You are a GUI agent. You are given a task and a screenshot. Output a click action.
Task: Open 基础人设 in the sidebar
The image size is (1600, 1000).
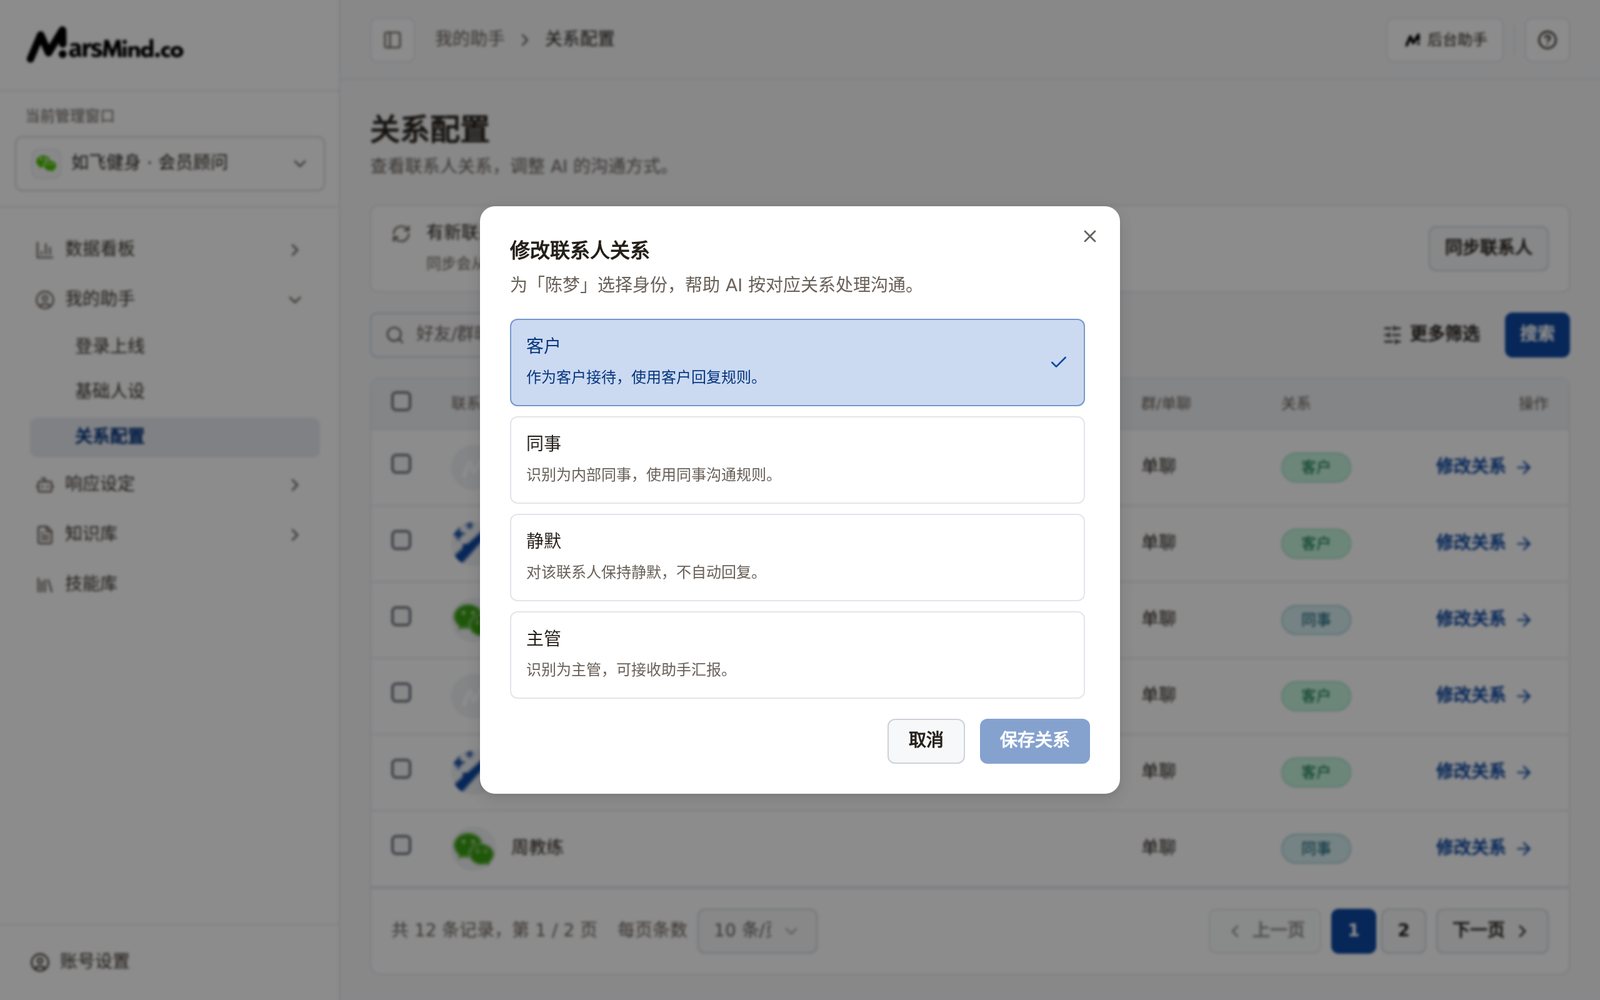[110, 391]
